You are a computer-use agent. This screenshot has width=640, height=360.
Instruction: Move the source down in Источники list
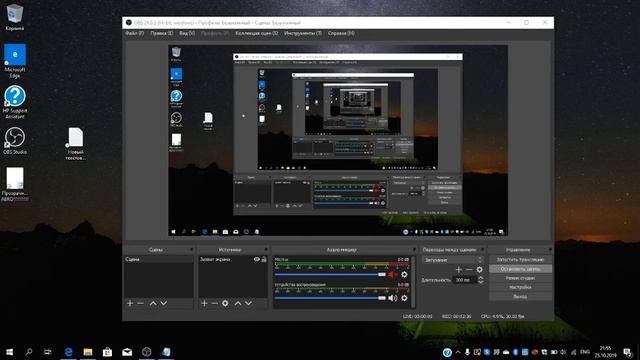pyautogui.click(x=248, y=303)
